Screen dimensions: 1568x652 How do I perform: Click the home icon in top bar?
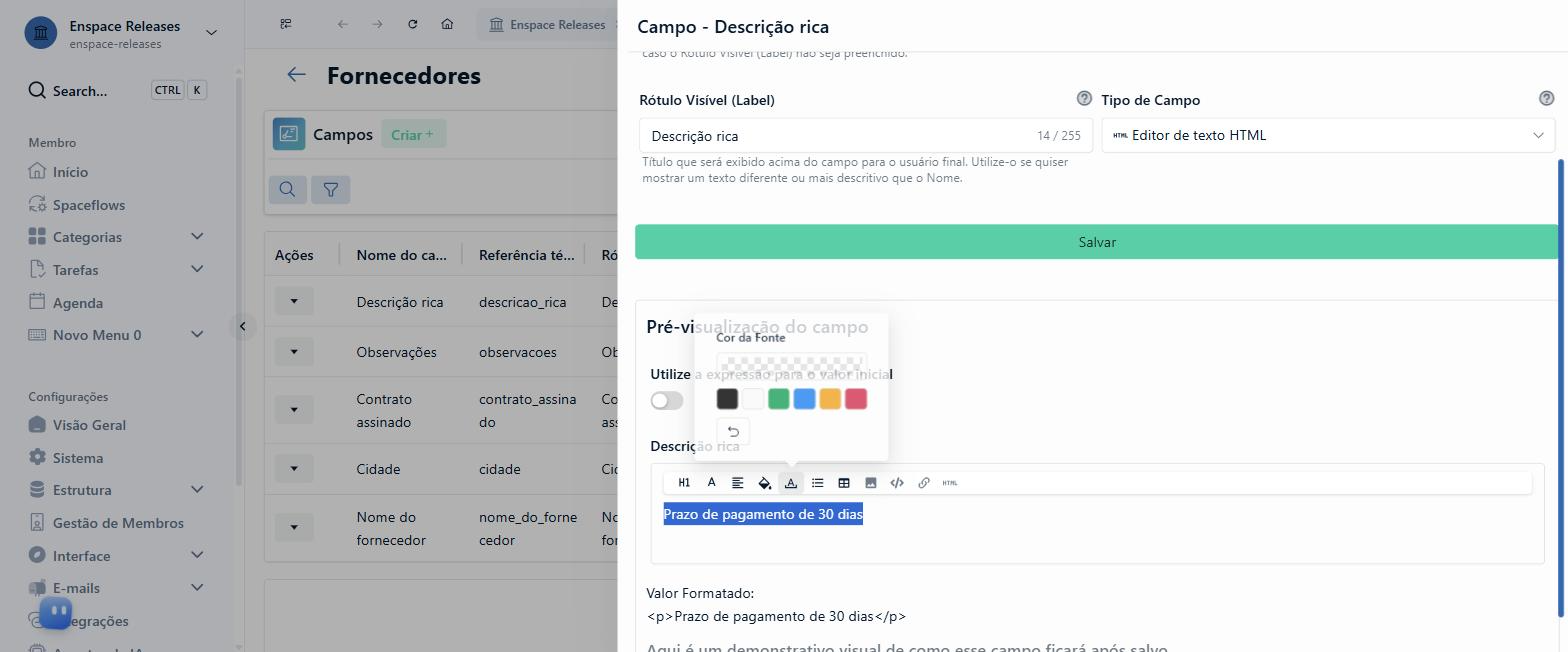447,24
